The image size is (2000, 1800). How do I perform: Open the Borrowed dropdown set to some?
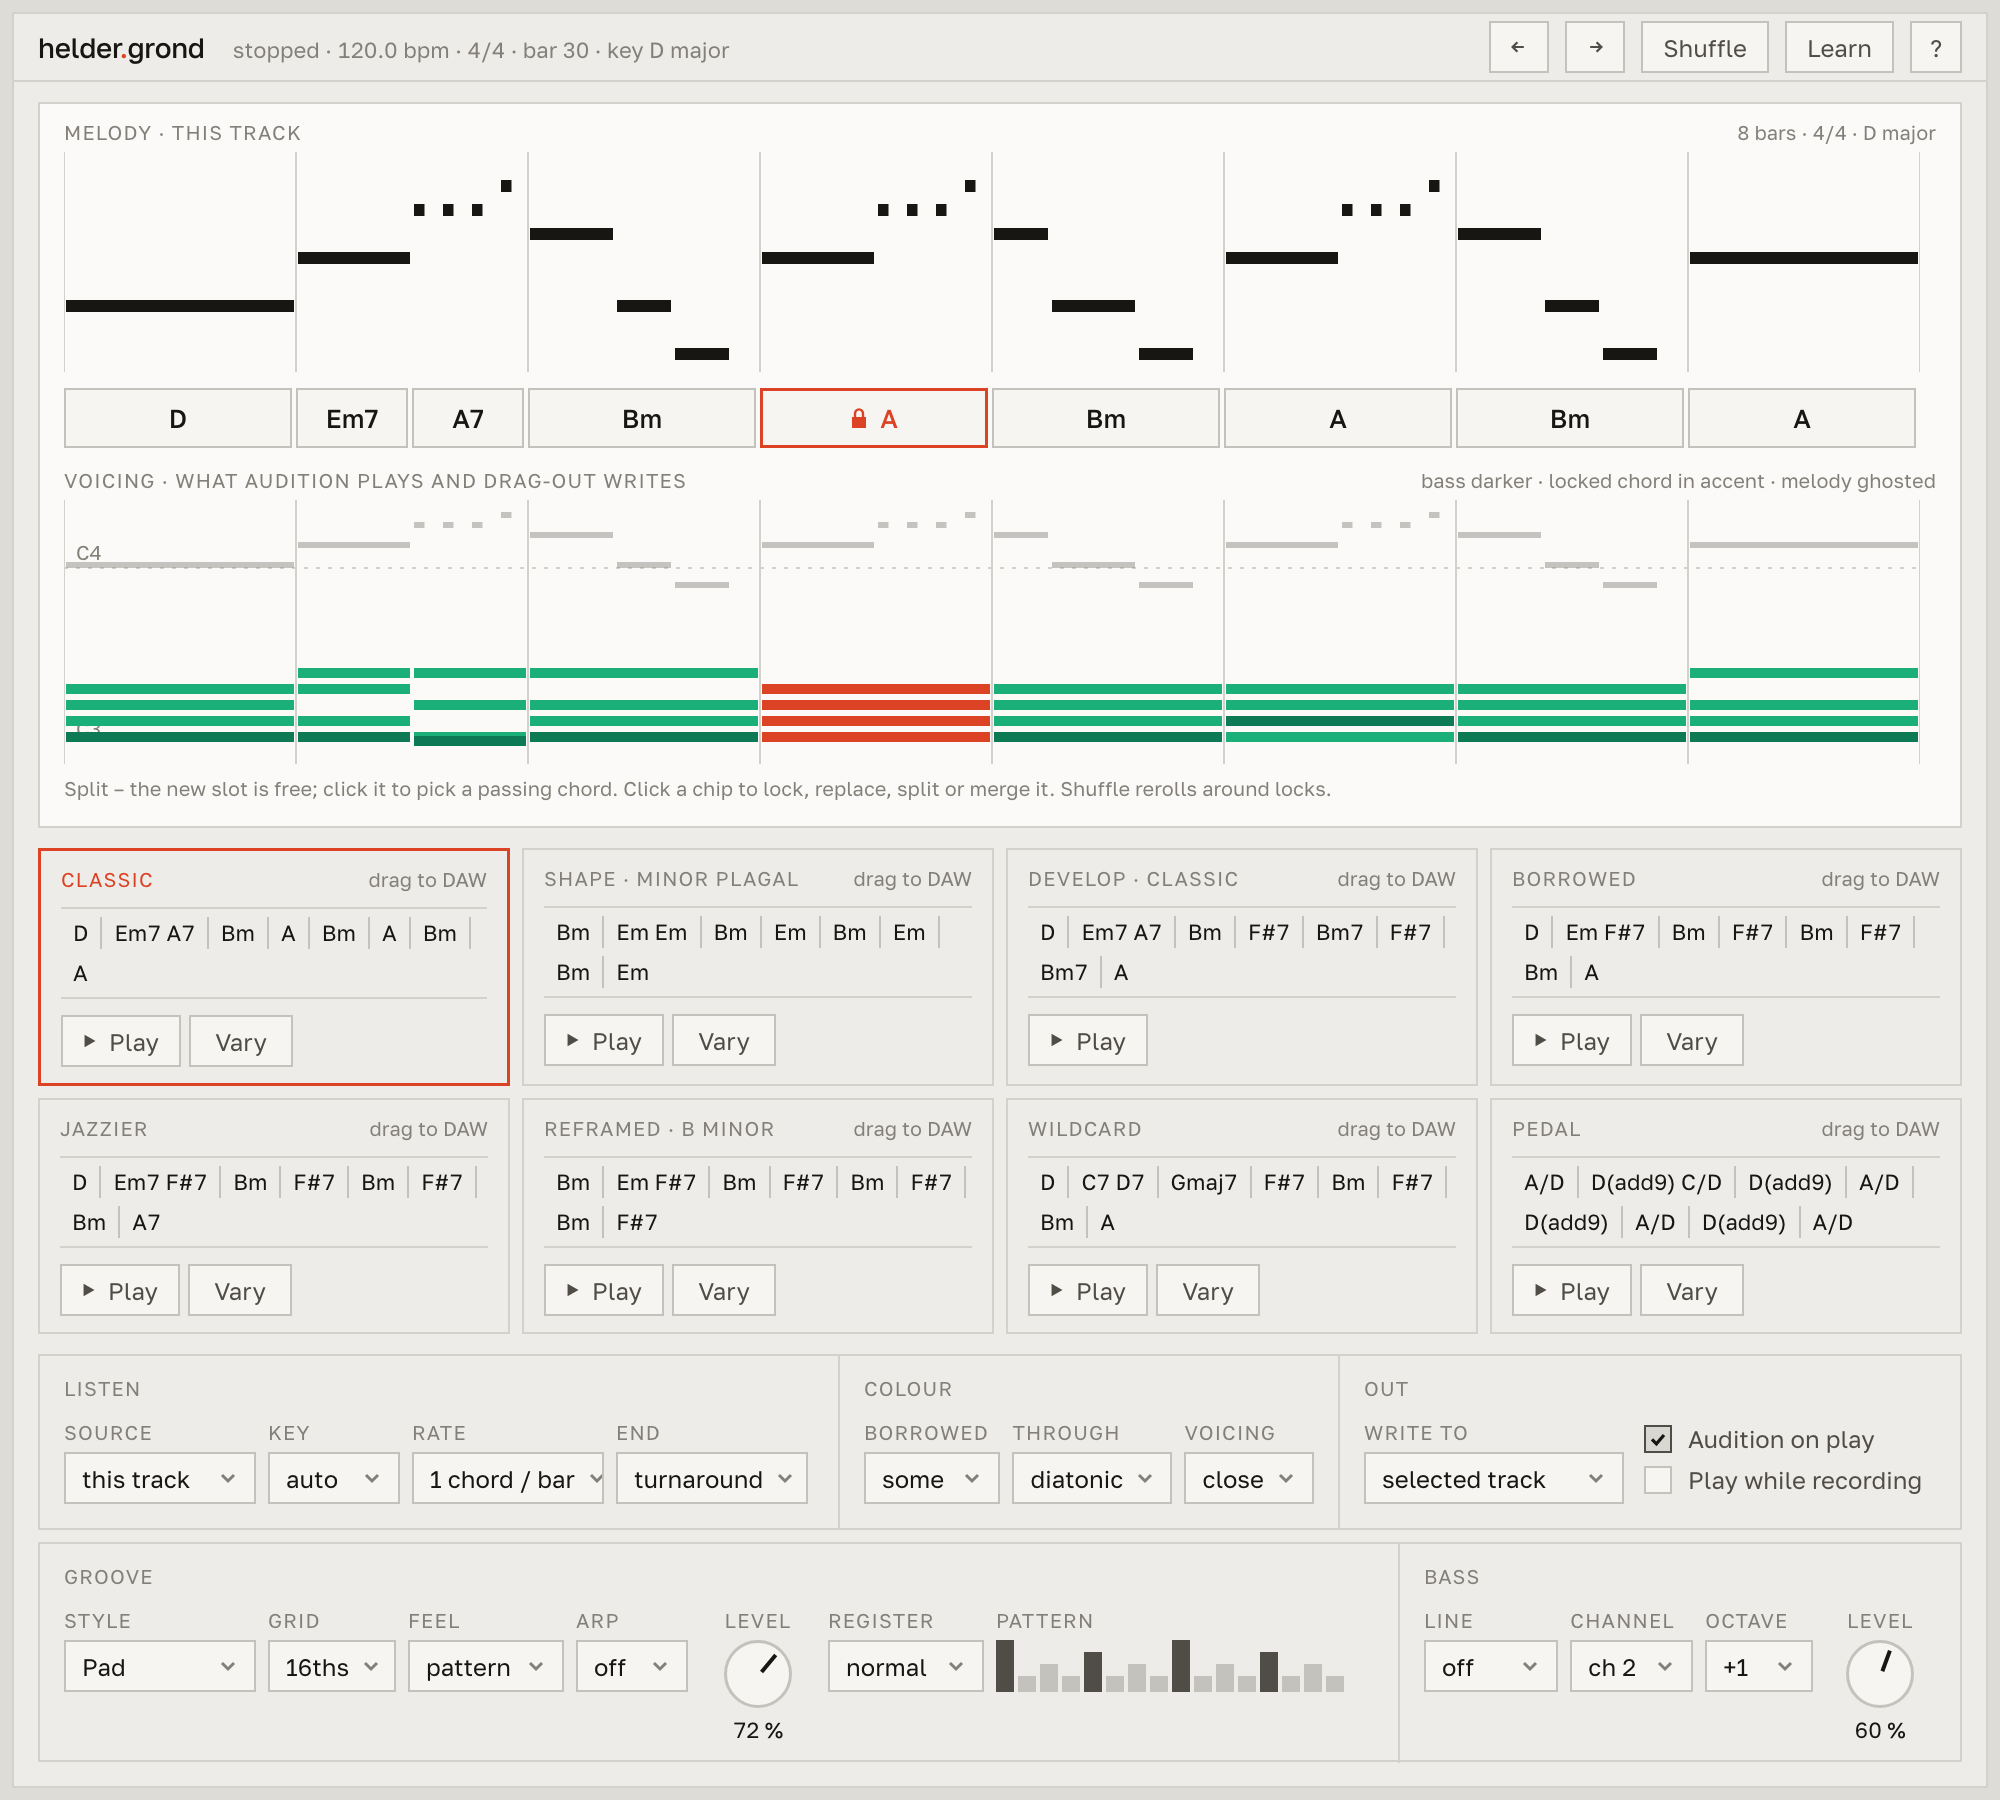tap(932, 1479)
